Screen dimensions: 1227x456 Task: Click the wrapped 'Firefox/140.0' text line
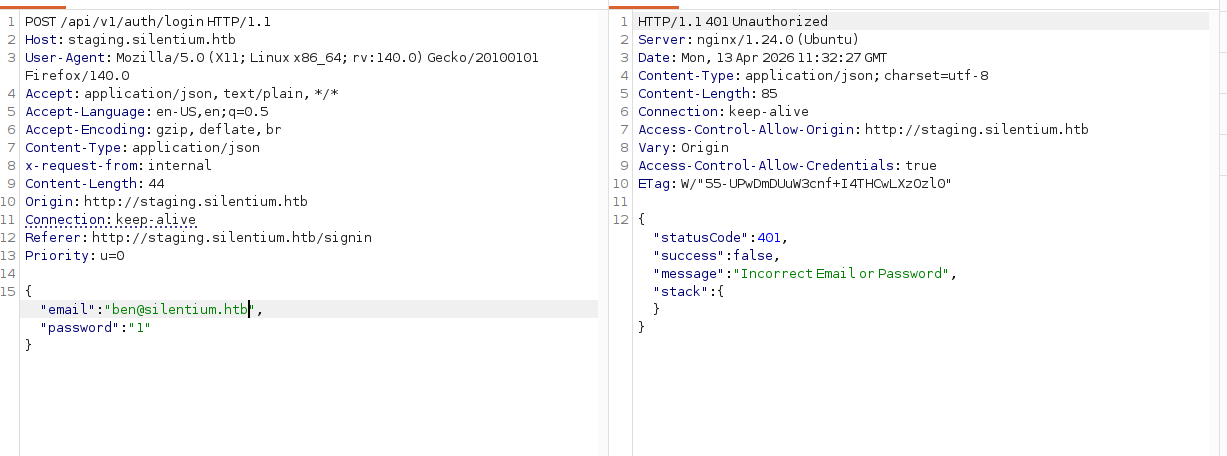[77, 75]
